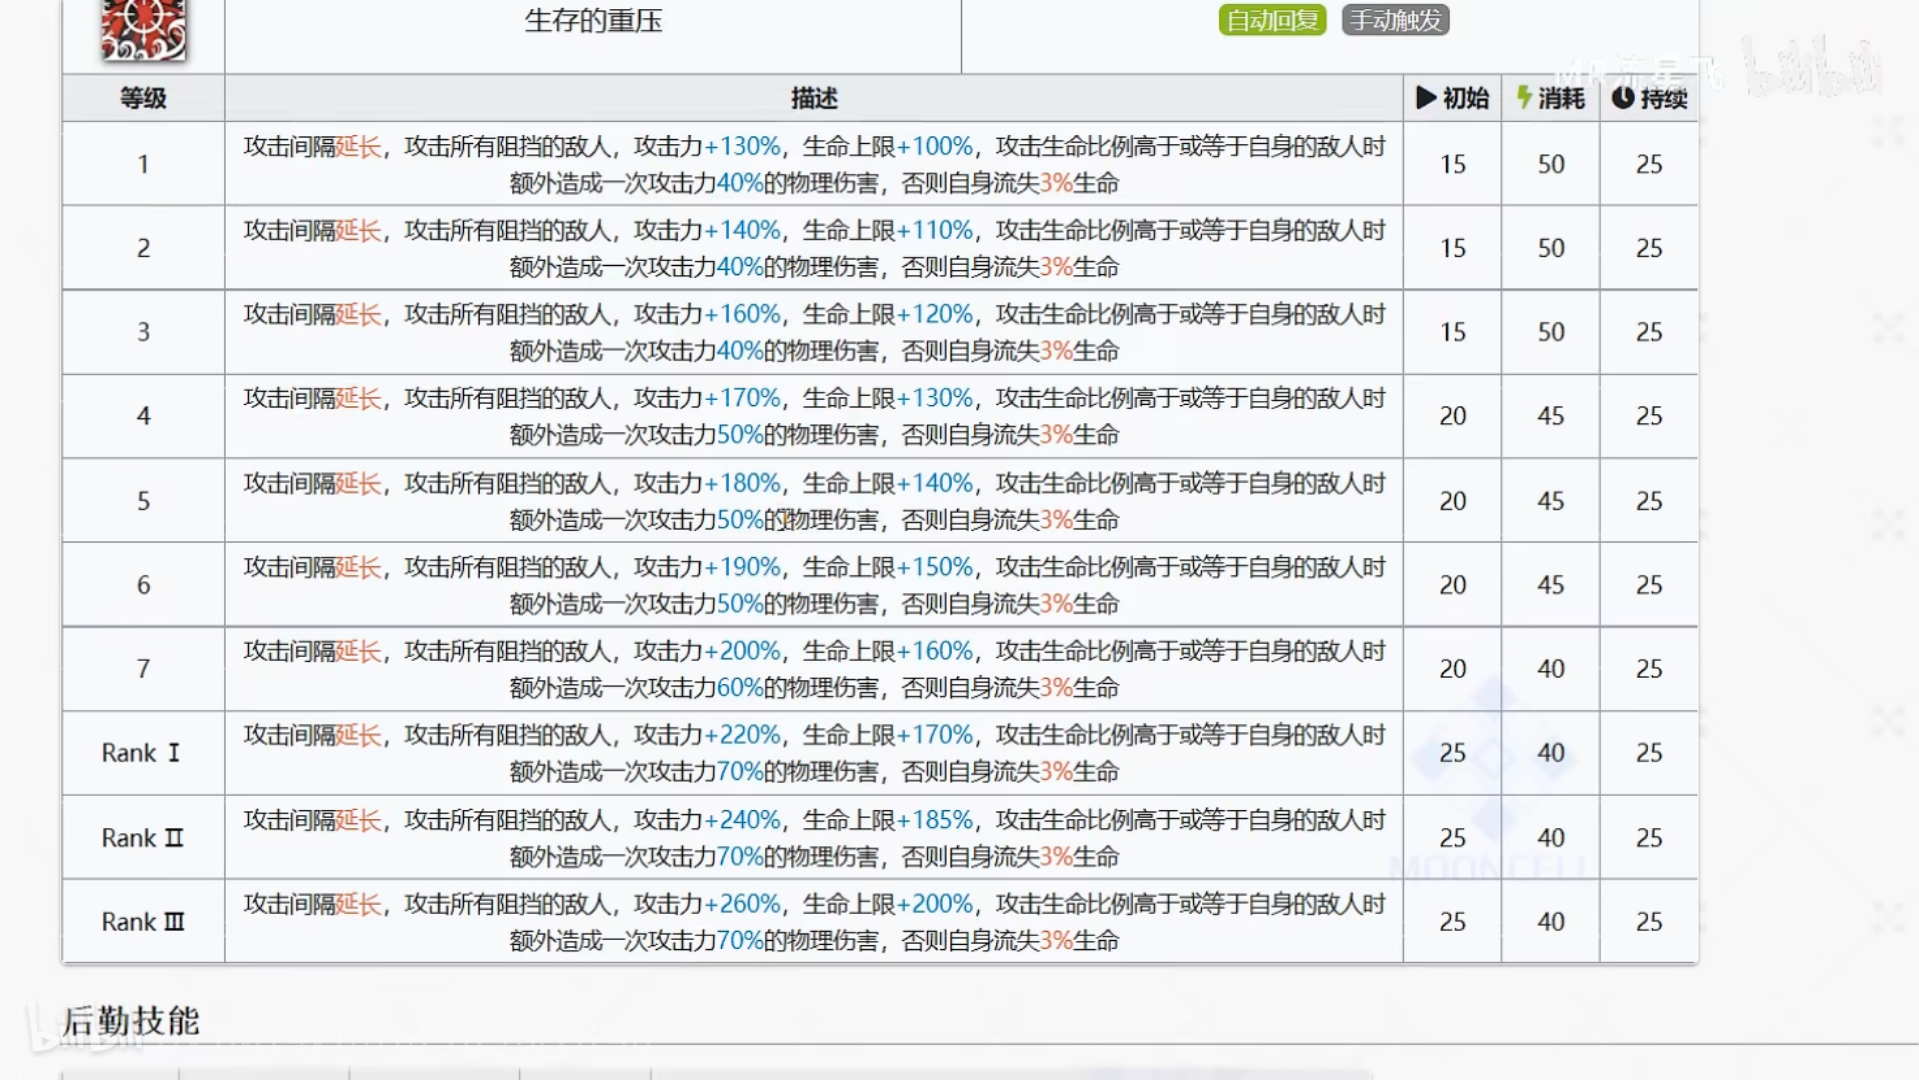The image size is (1919, 1080).
Task: Select the Rank II row label
Action: 142,838
